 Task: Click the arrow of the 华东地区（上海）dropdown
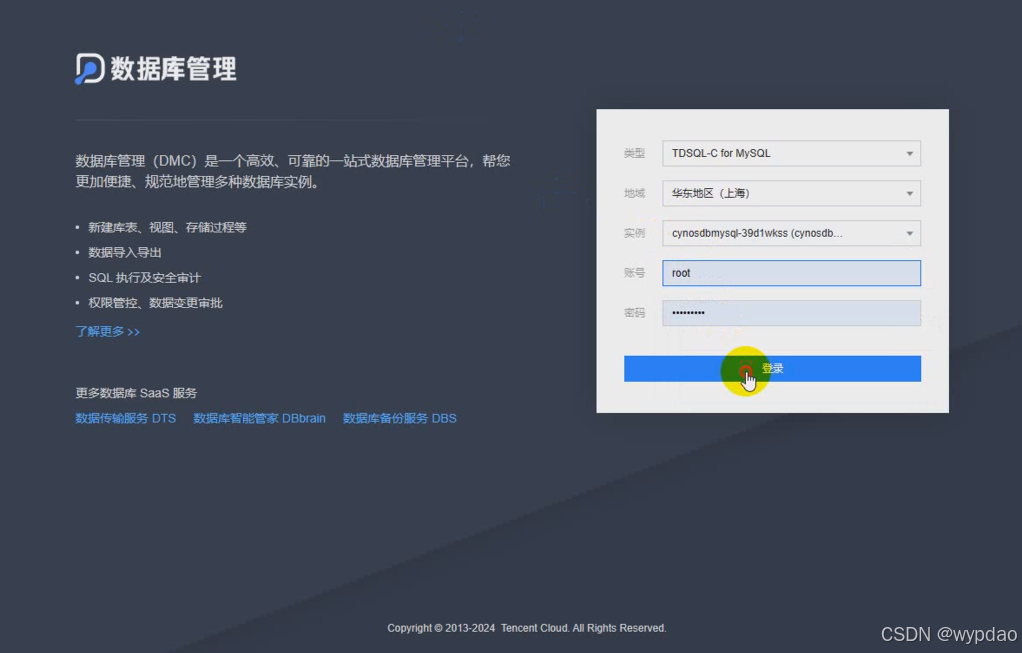pos(909,194)
